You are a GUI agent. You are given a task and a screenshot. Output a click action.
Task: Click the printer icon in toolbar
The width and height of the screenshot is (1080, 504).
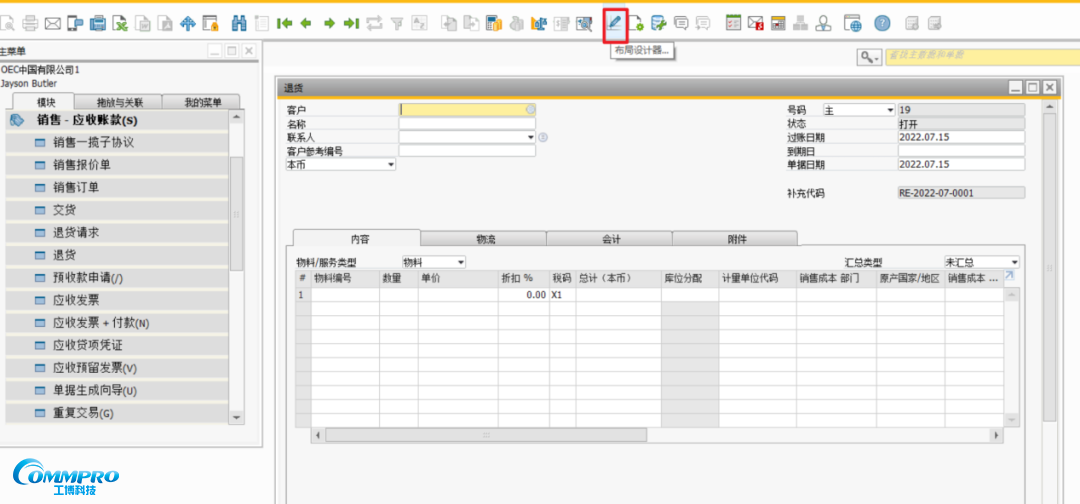pos(30,22)
